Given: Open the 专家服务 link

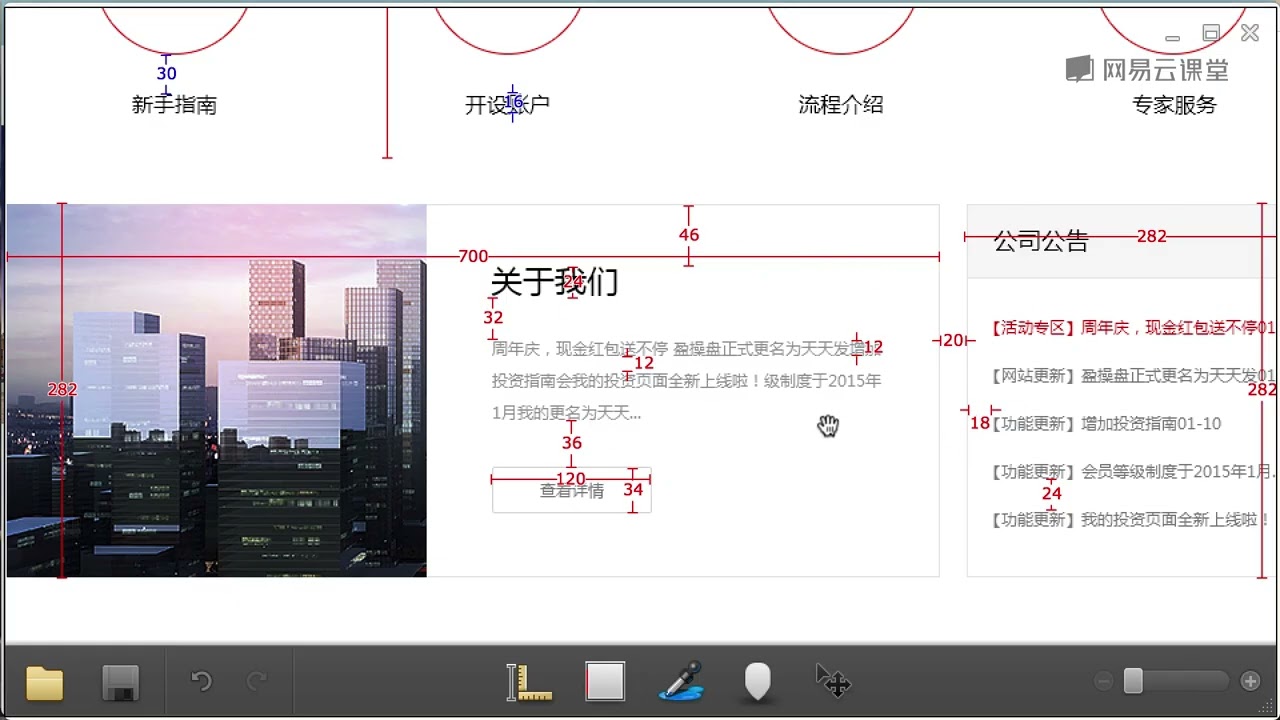Looking at the screenshot, I should pyautogui.click(x=1174, y=105).
